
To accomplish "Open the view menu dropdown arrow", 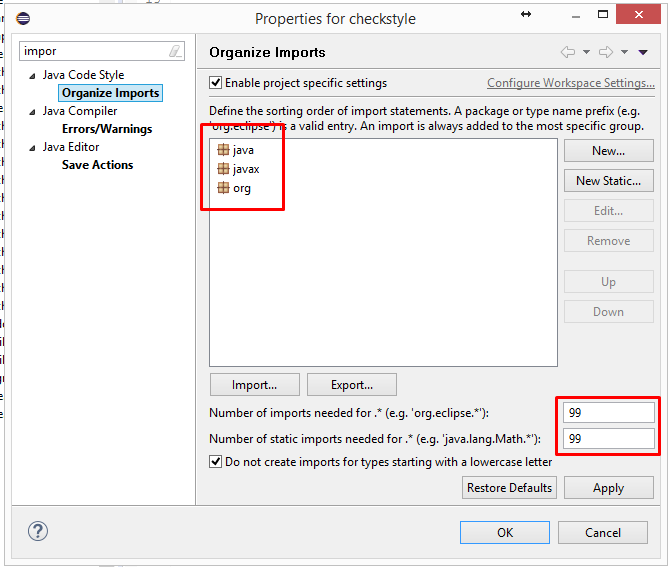I will (x=643, y=52).
